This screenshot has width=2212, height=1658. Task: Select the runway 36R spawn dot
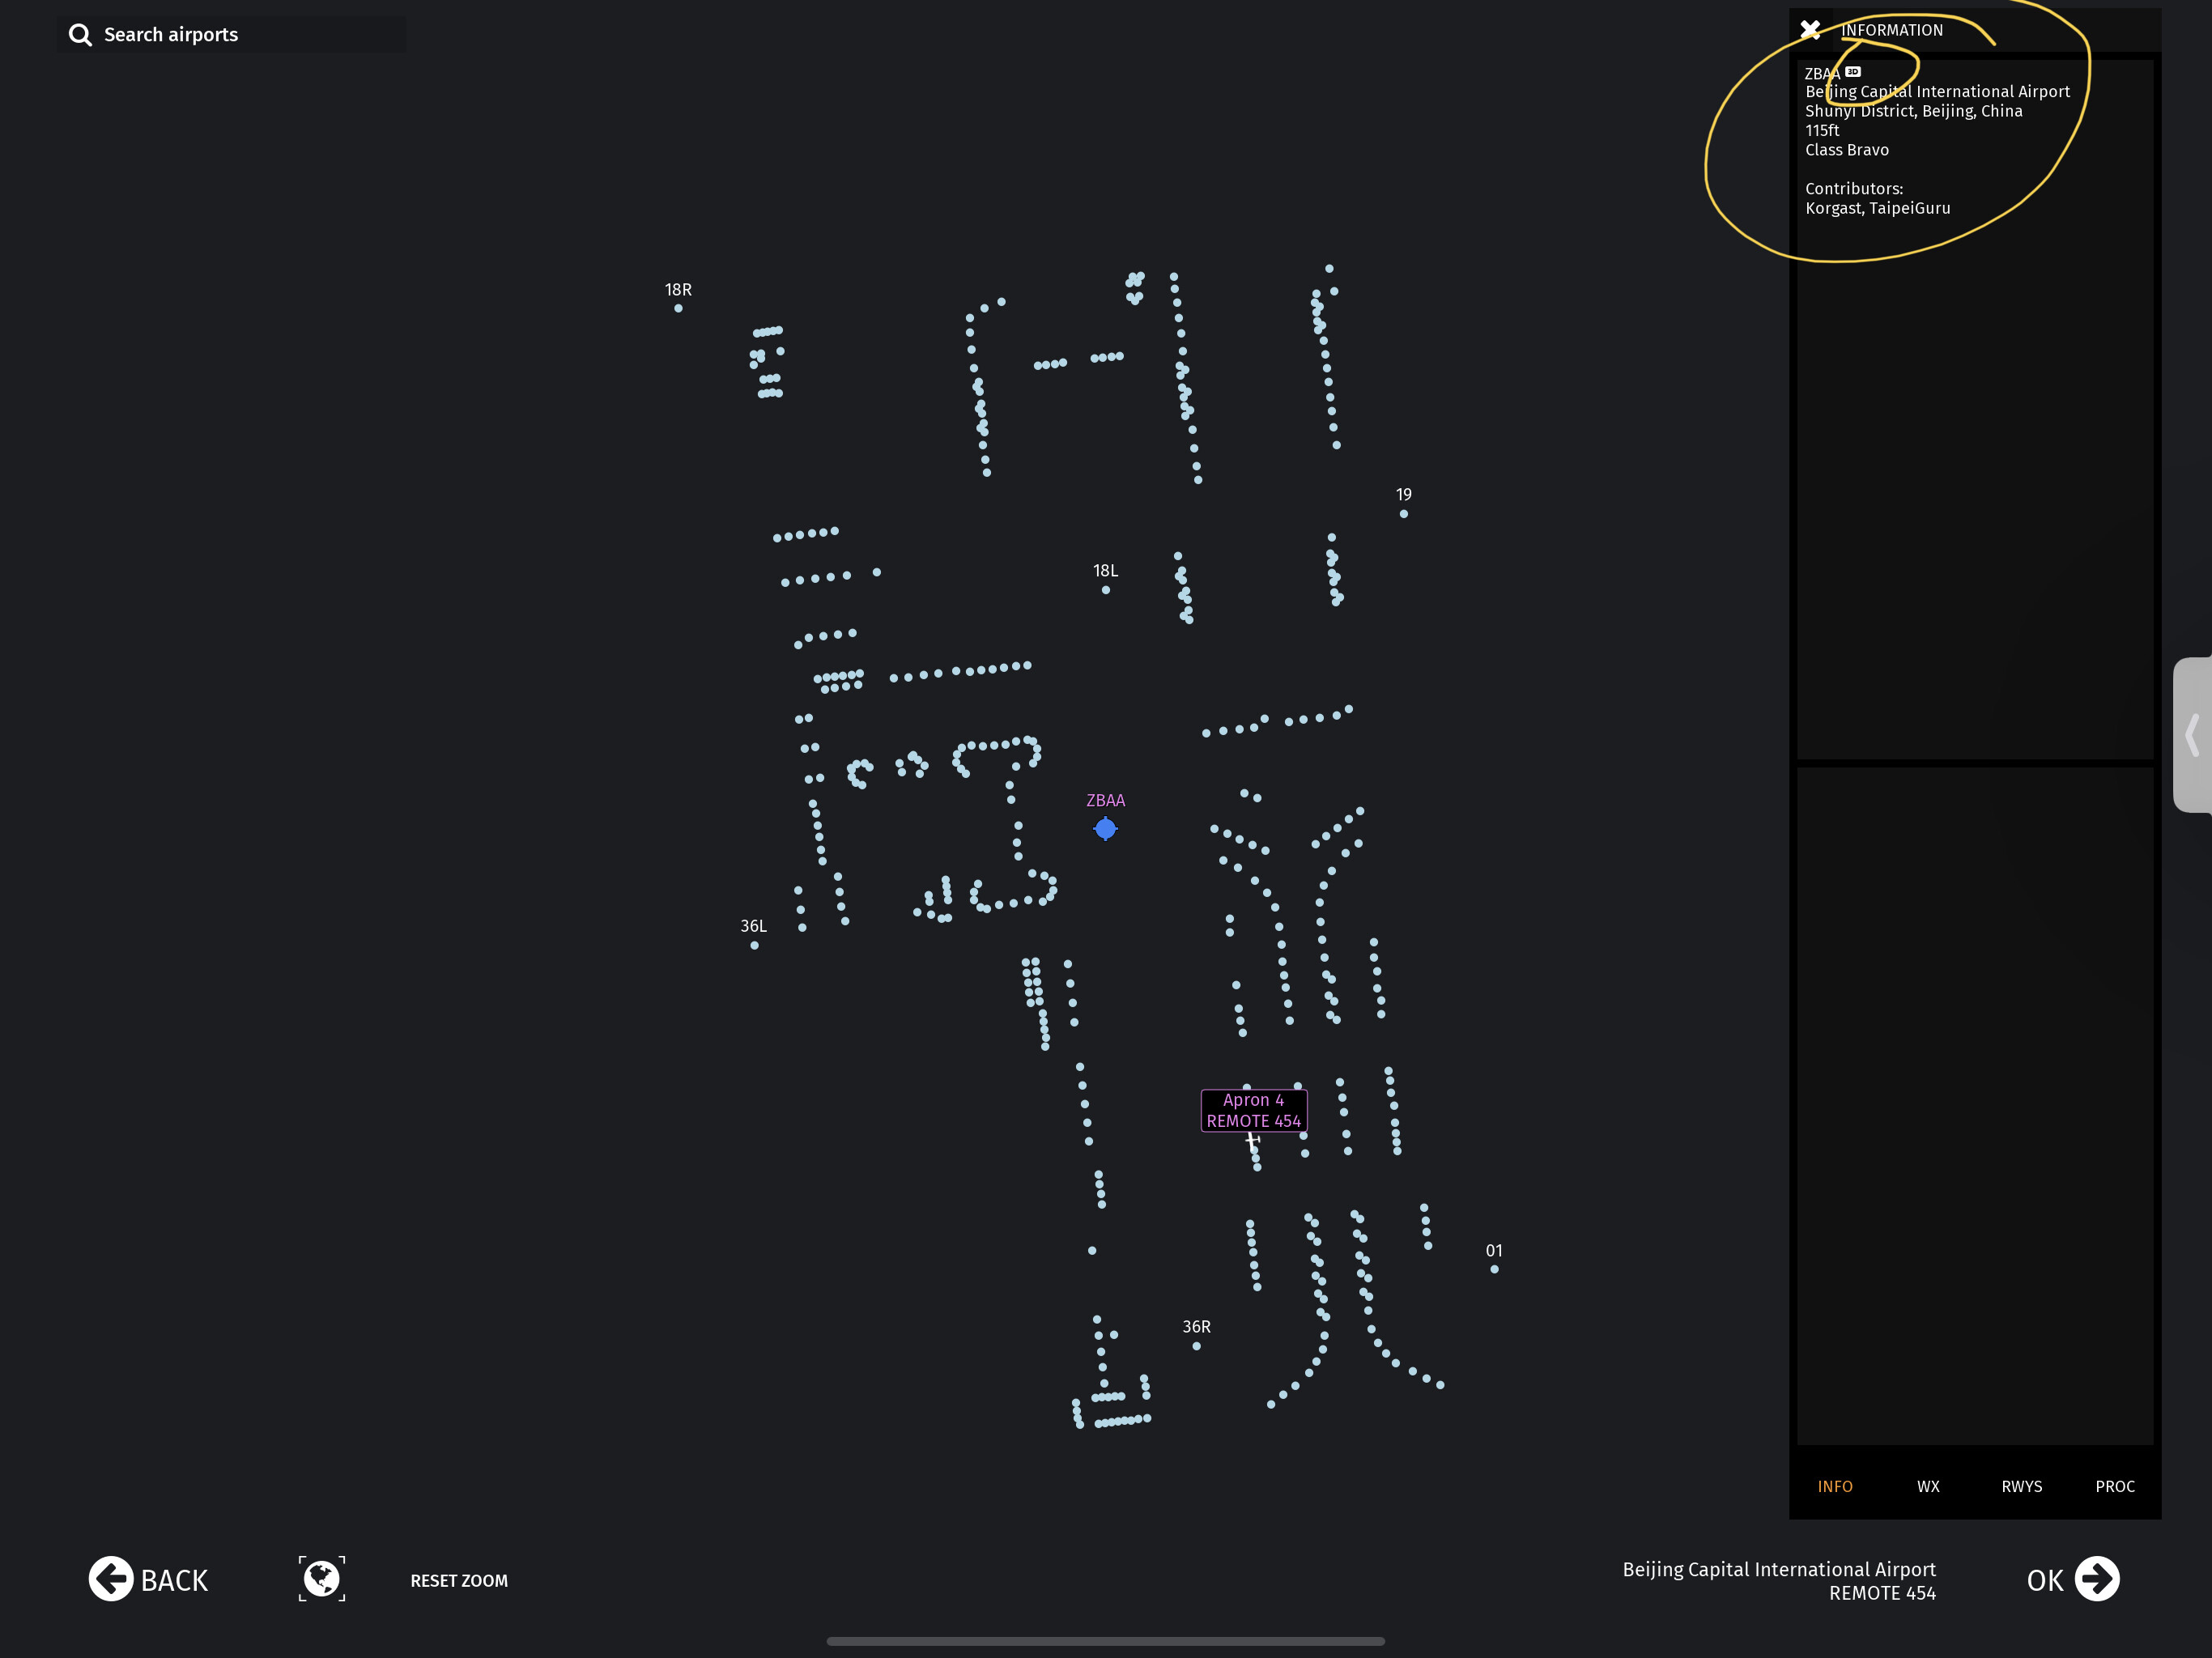pos(1196,1346)
